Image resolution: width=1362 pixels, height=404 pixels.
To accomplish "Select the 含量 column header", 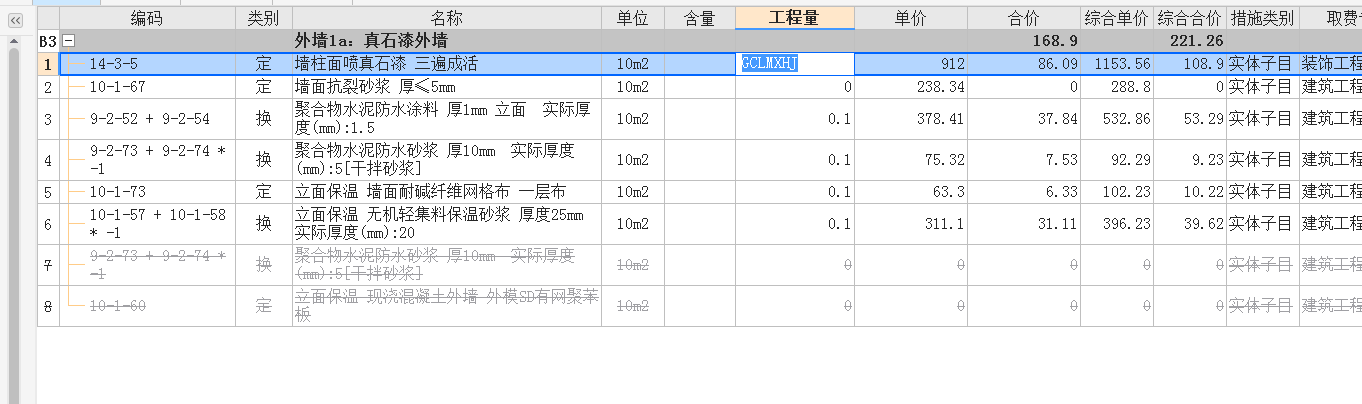I will click(x=699, y=18).
